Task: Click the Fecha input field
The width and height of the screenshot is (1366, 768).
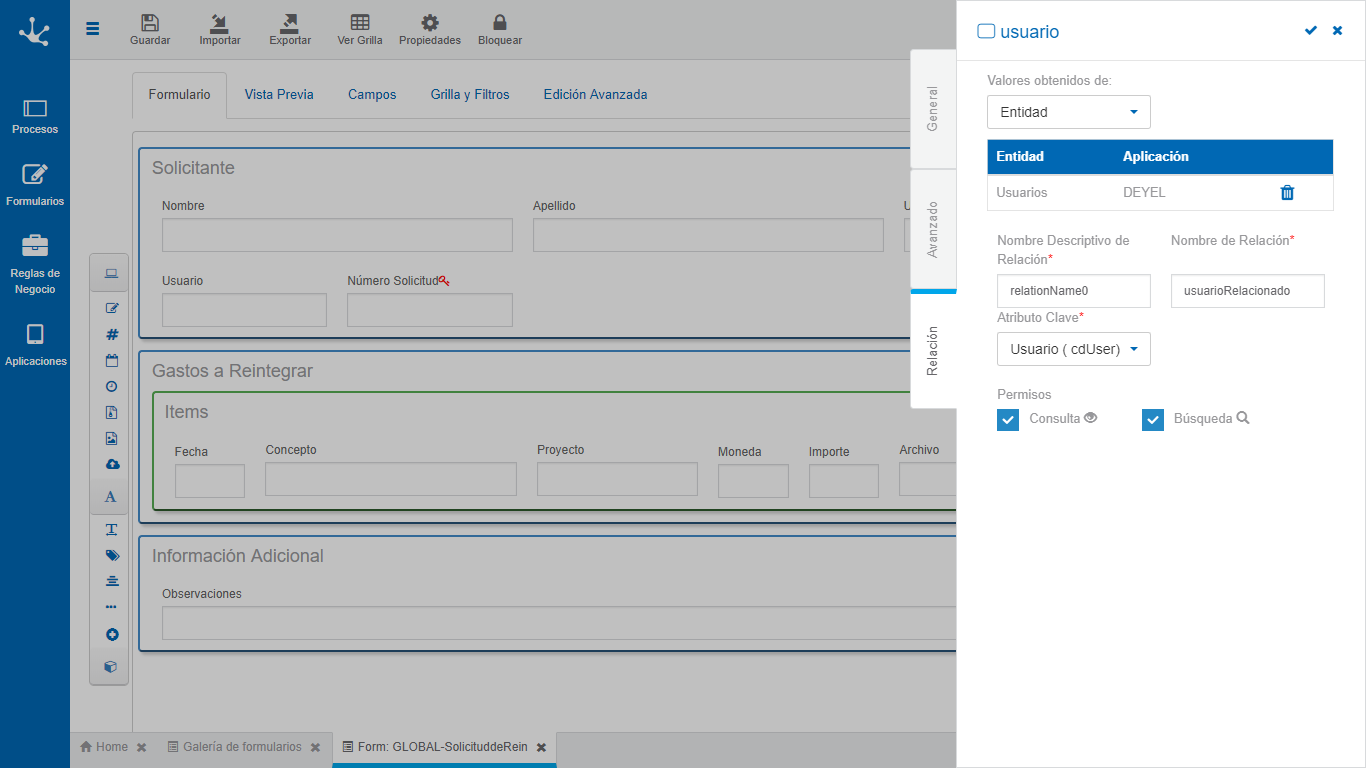Action: (210, 481)
